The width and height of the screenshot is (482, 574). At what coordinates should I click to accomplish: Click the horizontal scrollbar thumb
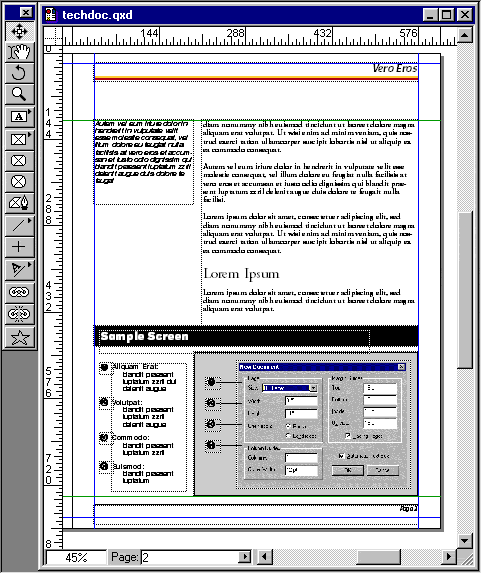tap(378, 557)
